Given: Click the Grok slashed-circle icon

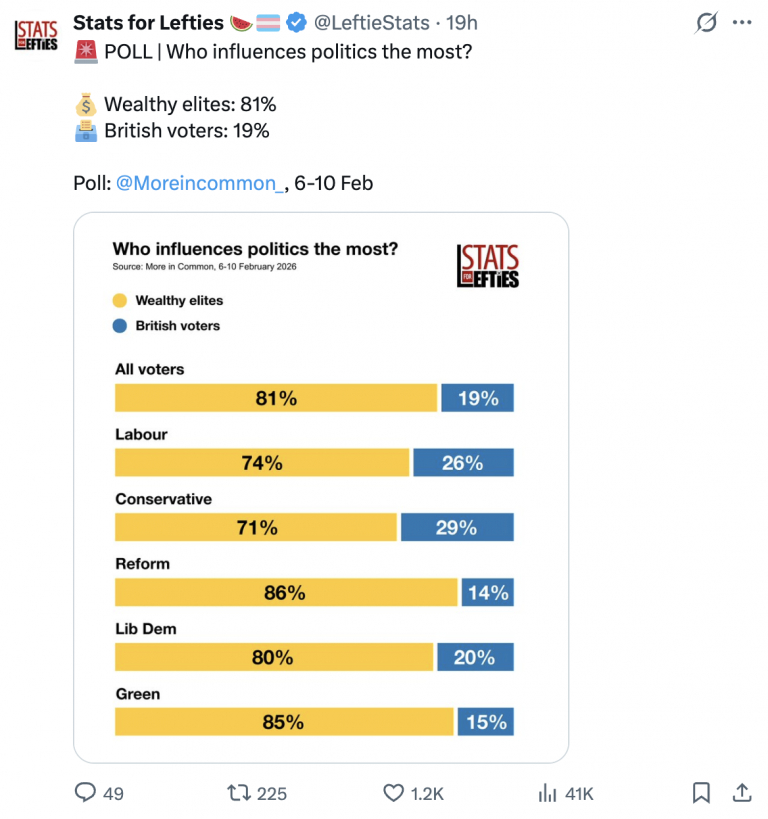Looking at the screenshot, I should [707, 22].
